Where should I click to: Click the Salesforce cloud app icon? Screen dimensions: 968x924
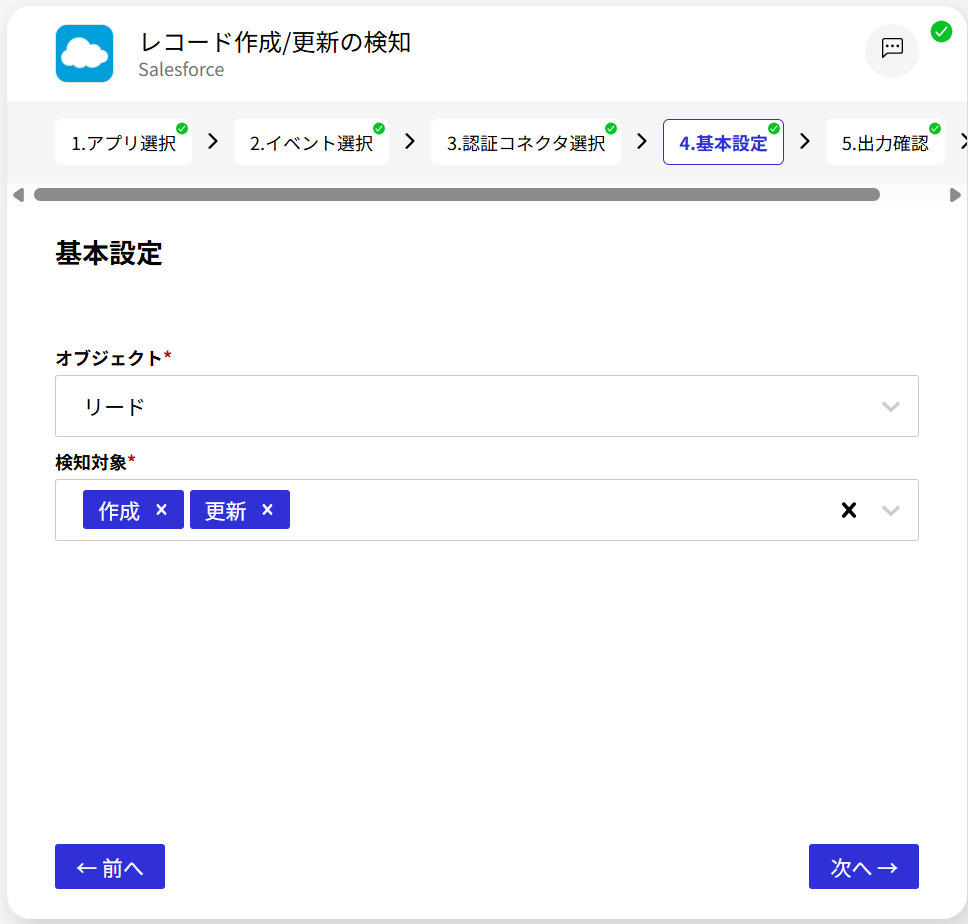84,53
